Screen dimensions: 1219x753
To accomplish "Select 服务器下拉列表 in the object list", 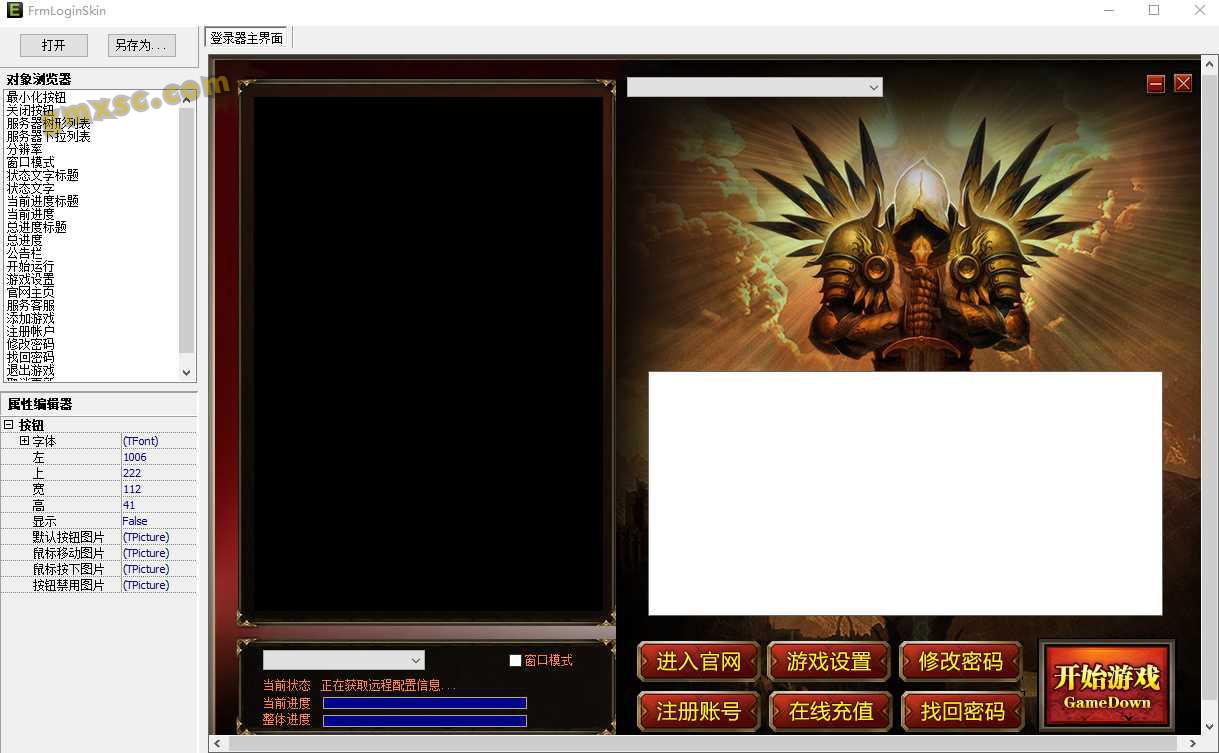I will 48,136.
